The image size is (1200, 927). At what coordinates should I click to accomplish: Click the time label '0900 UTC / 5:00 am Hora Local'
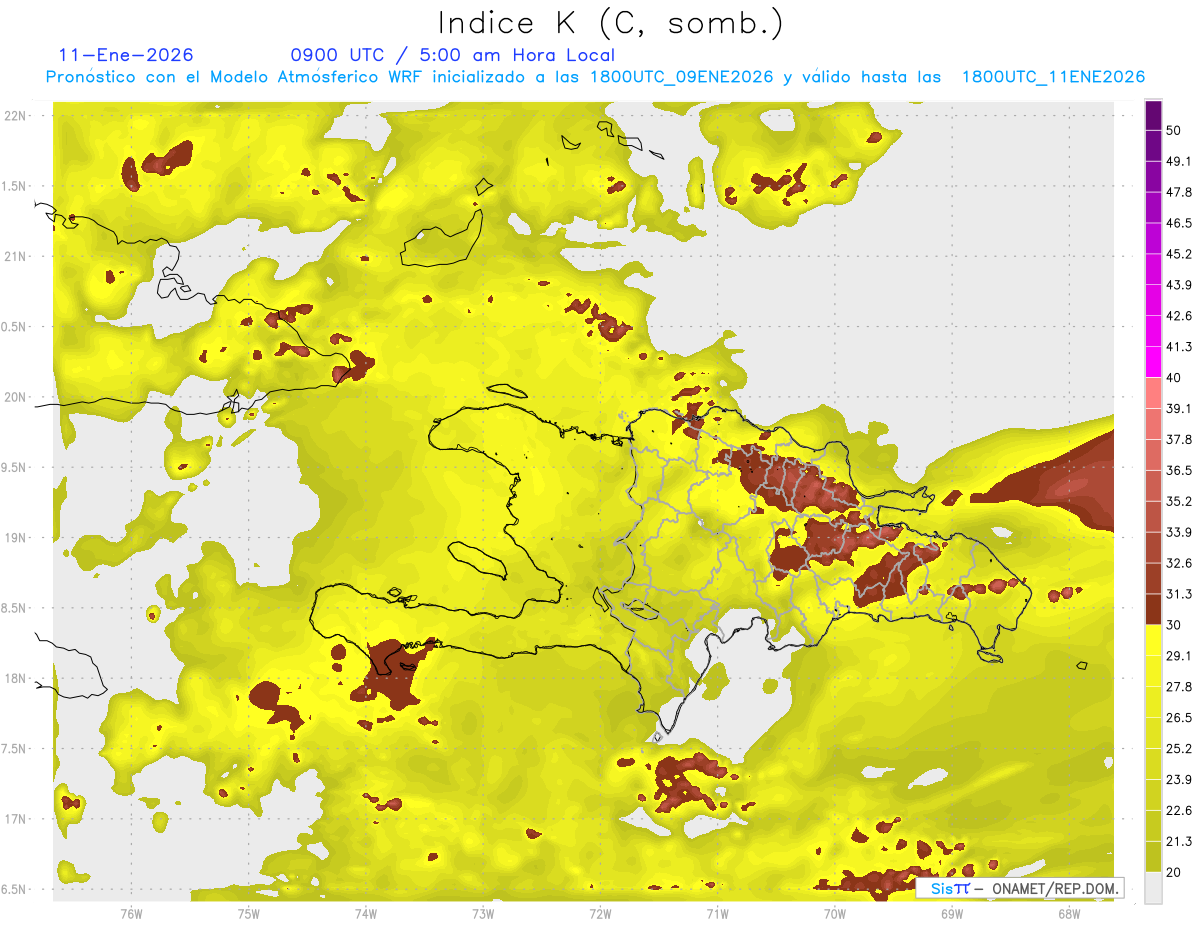pyautogui.click(x=452, y=55)
